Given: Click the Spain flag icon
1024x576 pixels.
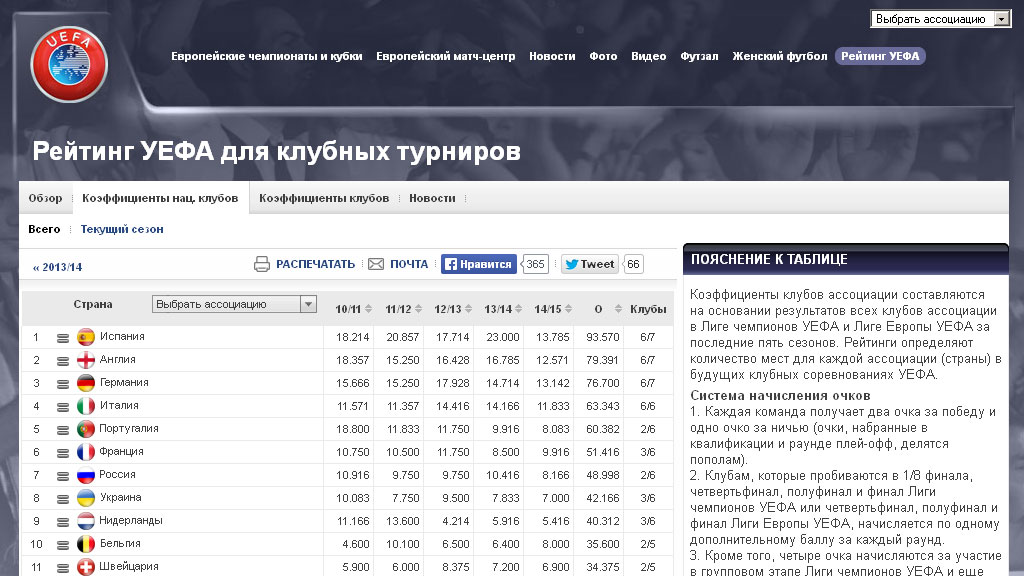Looking at the screenshot, I should pyautogui.click(x=86, y=337).
